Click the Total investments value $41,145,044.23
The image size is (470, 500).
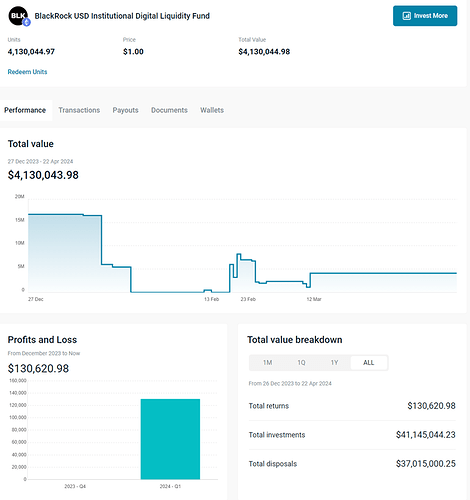[426, 435]
